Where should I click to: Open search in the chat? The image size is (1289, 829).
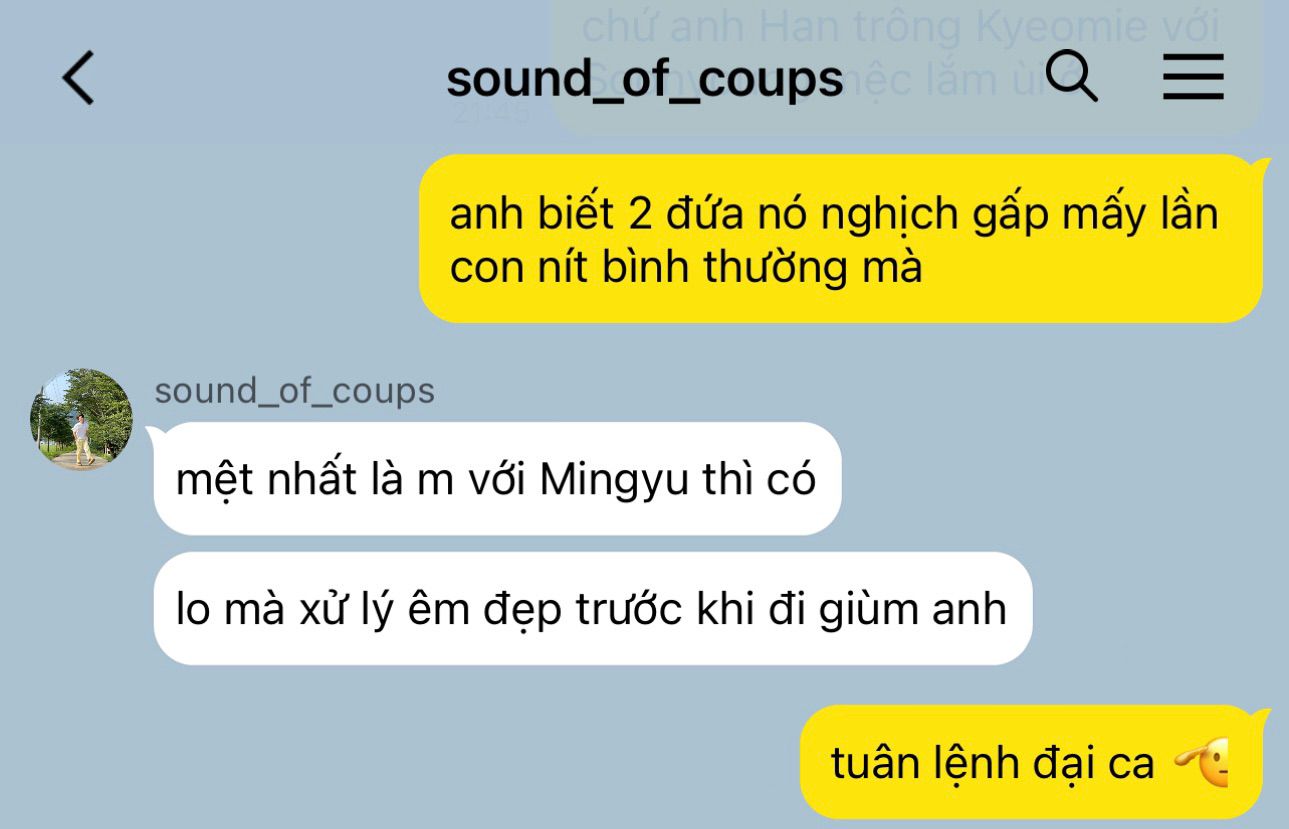pyautogui.click(x=1072, y=76)
